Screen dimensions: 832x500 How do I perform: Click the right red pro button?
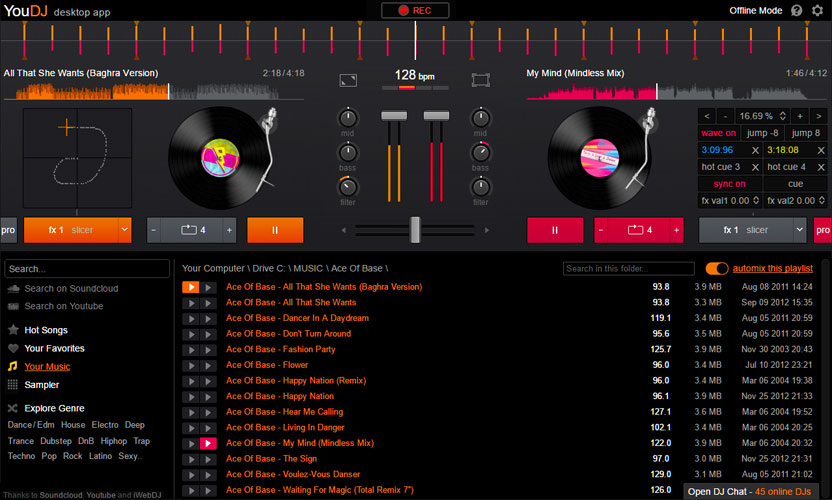822,230
